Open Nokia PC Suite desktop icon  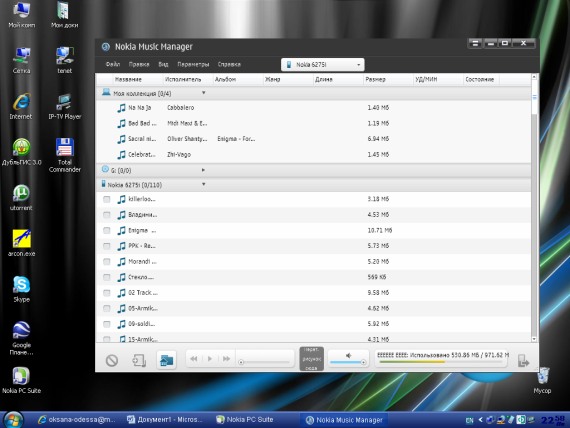[21, 380]
